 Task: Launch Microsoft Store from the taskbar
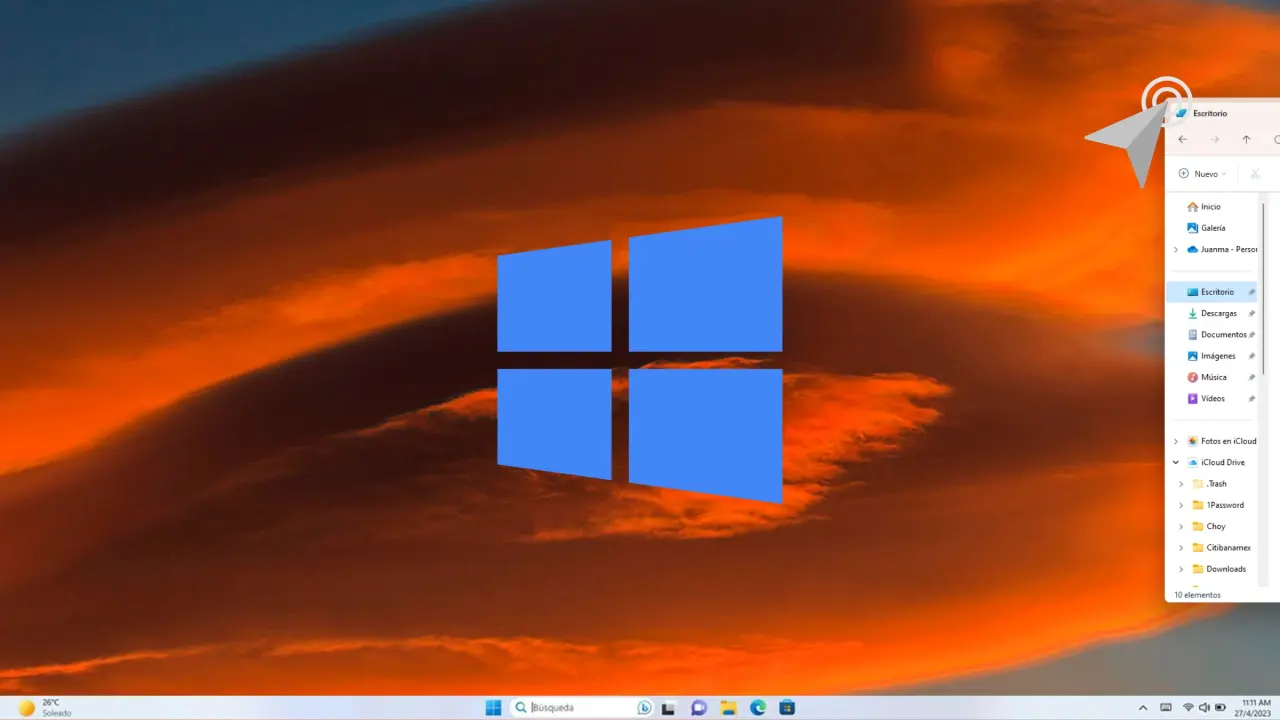click(x=787, y=708)
